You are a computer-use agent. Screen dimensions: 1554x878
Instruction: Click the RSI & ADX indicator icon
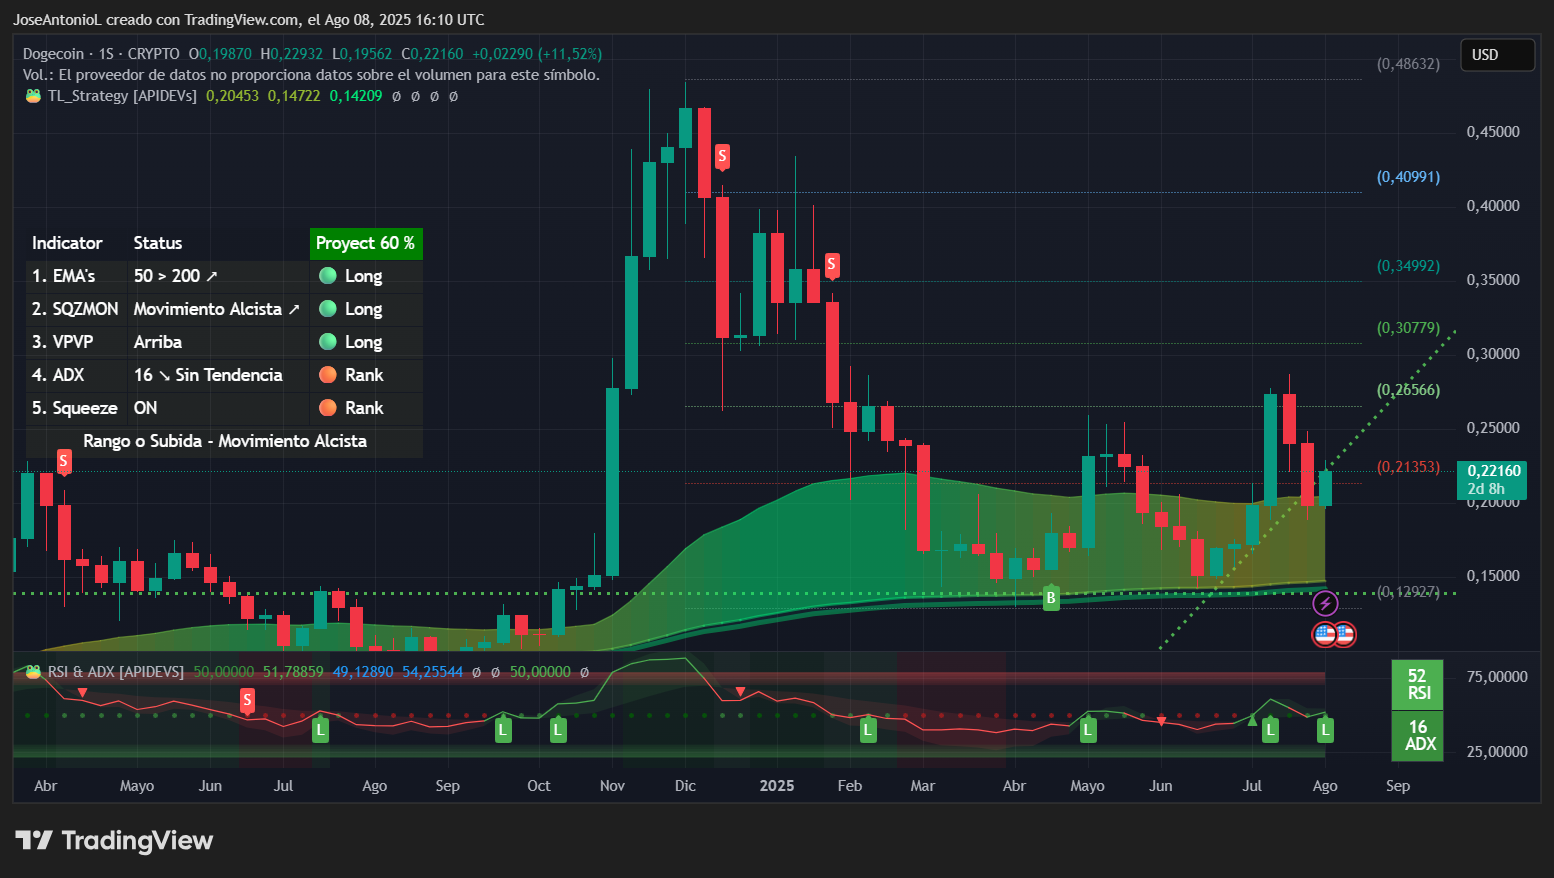click(x=33, y=672)
